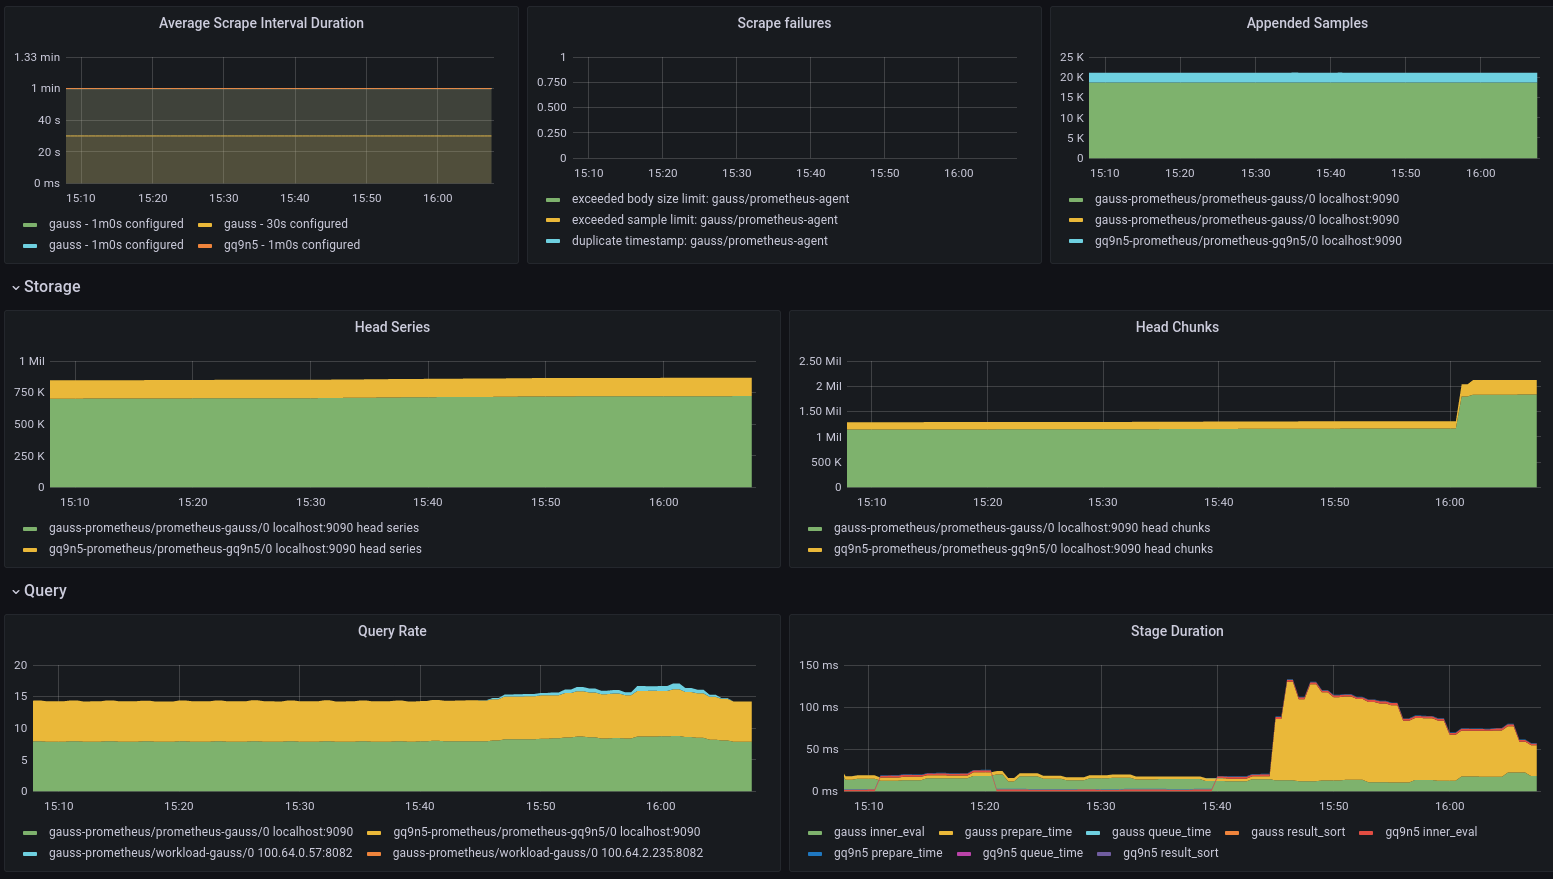This screenshot has width=1553, height=879.
Task: Toggle 'gauss result_sort' legend entry
Action: [1298, 832]
